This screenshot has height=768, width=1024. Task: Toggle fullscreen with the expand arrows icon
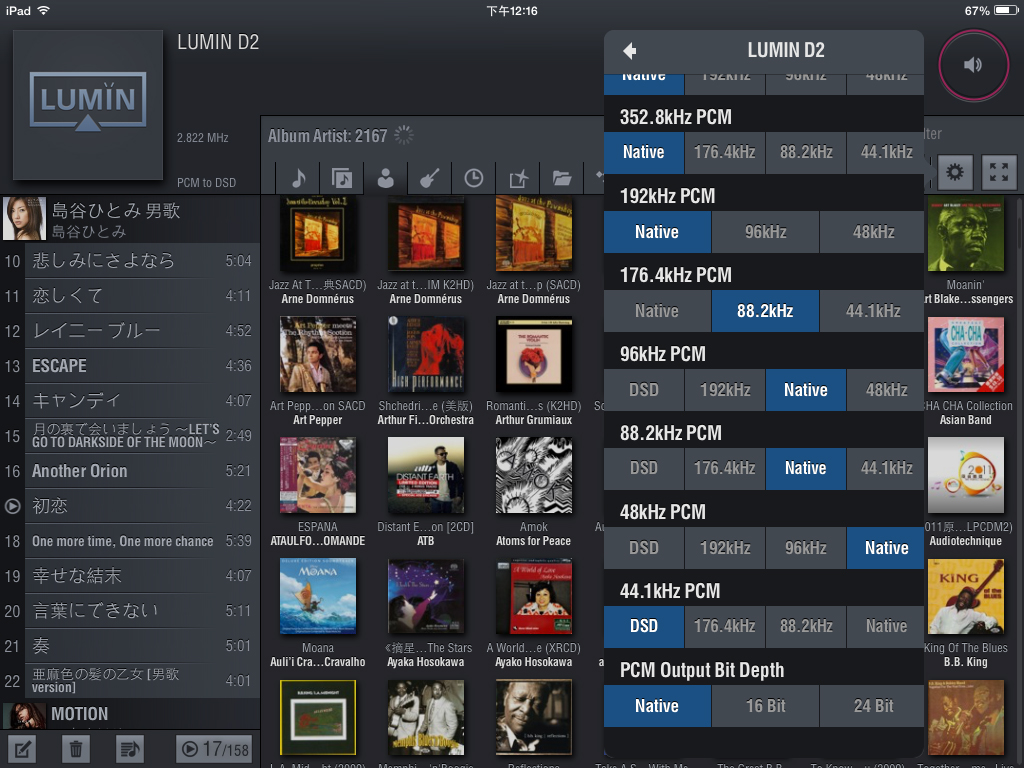click(x=999, y=172)
